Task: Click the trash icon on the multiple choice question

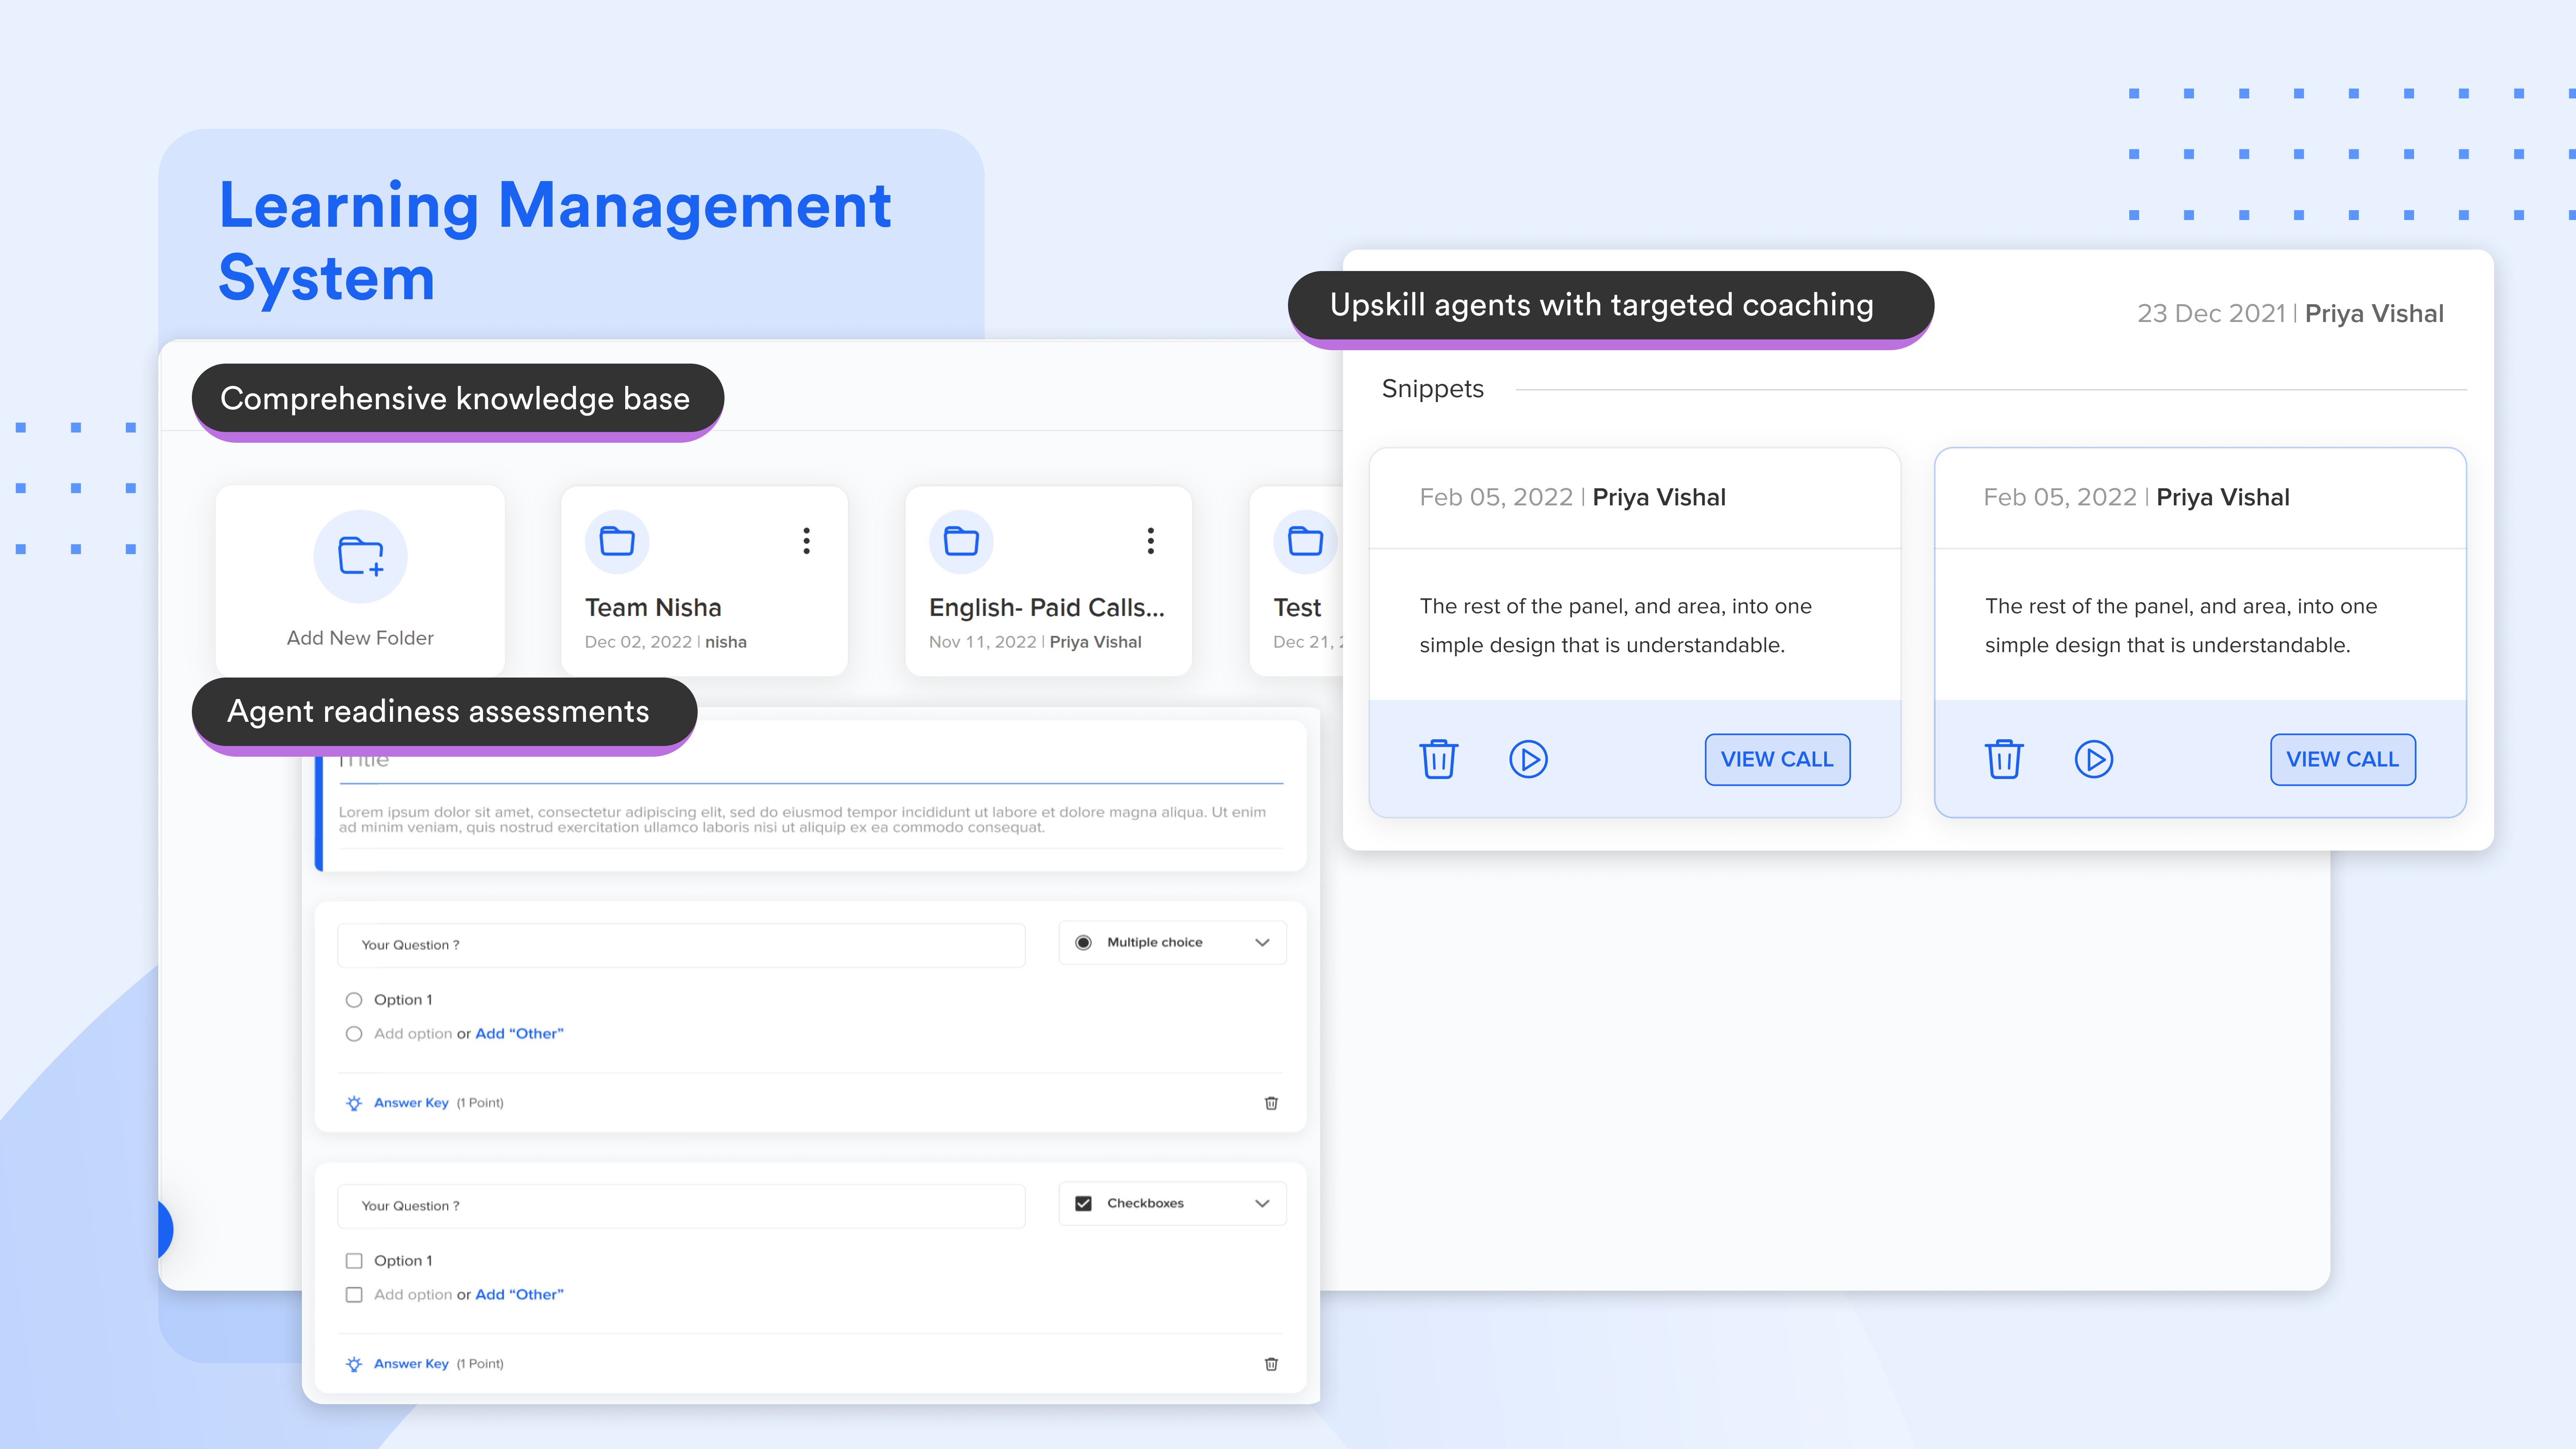Action: (1271, 1102)
